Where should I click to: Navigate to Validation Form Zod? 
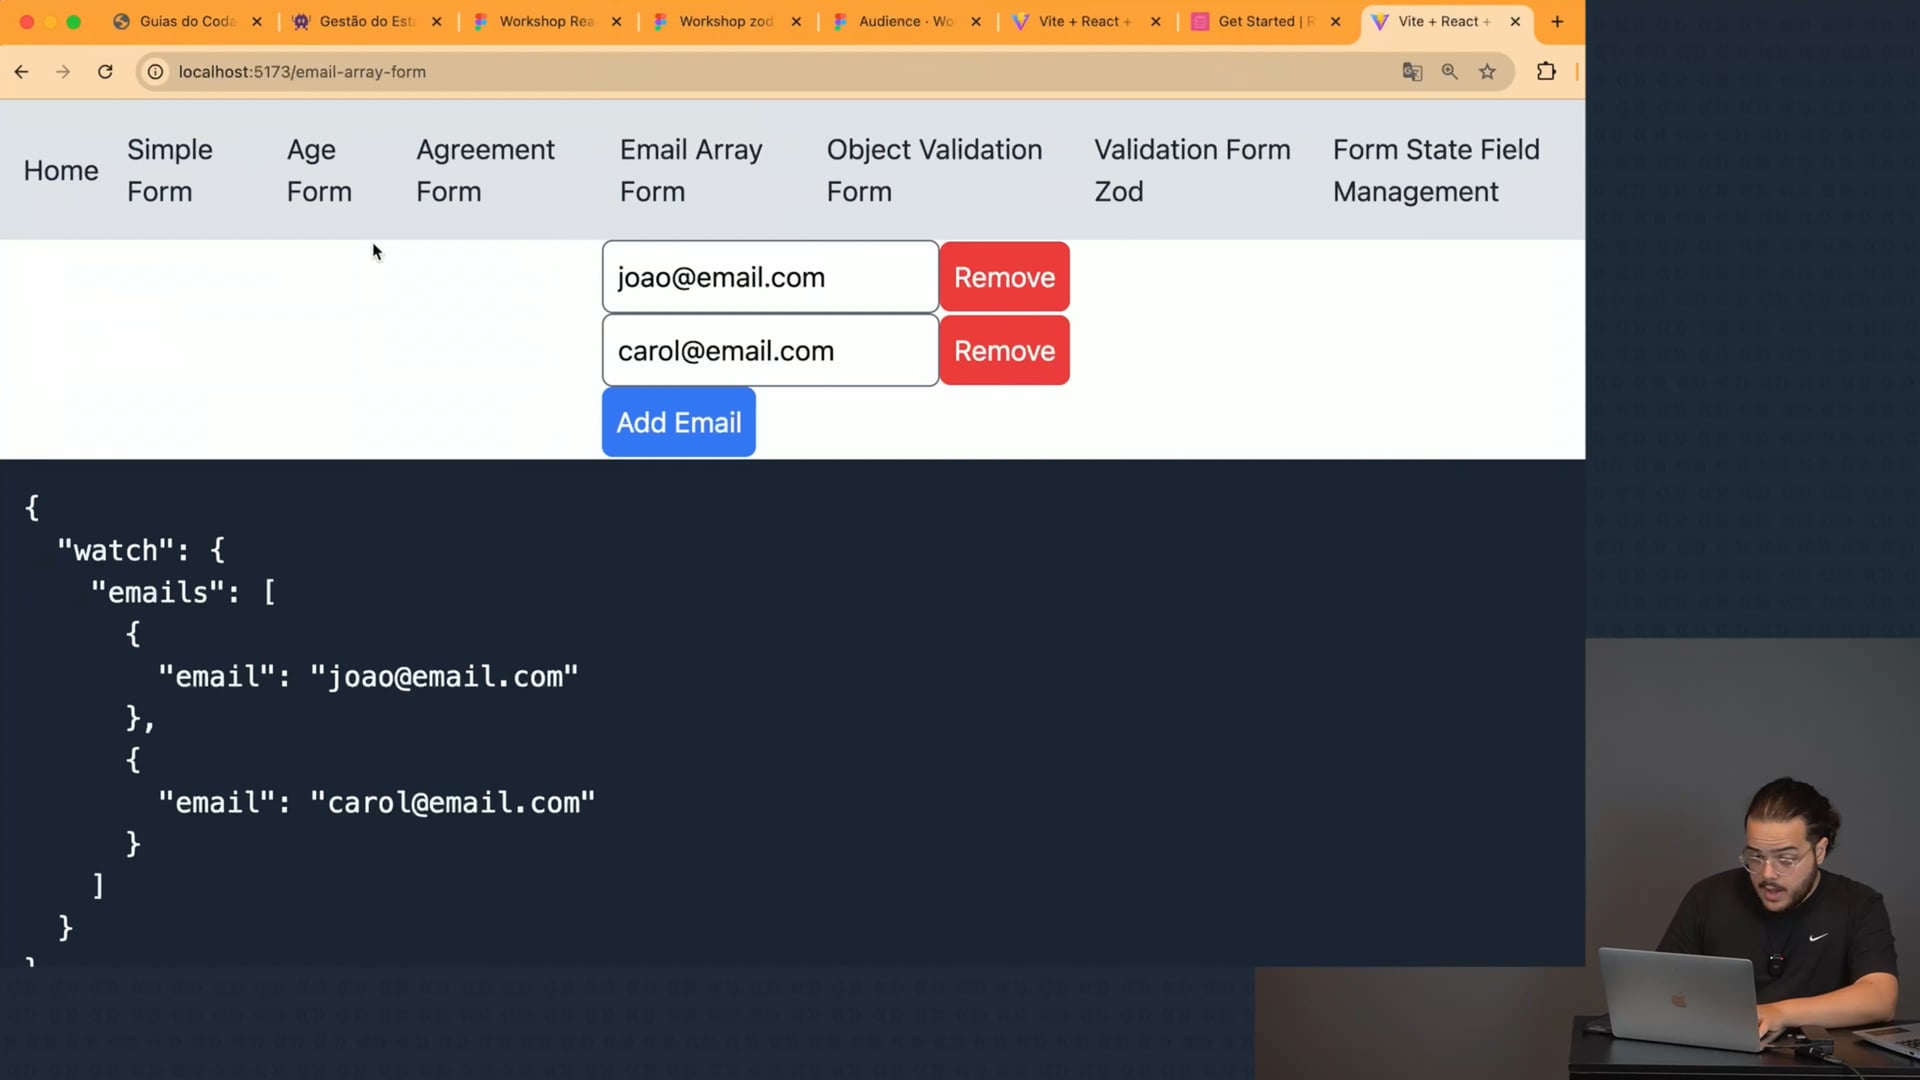1192,170
